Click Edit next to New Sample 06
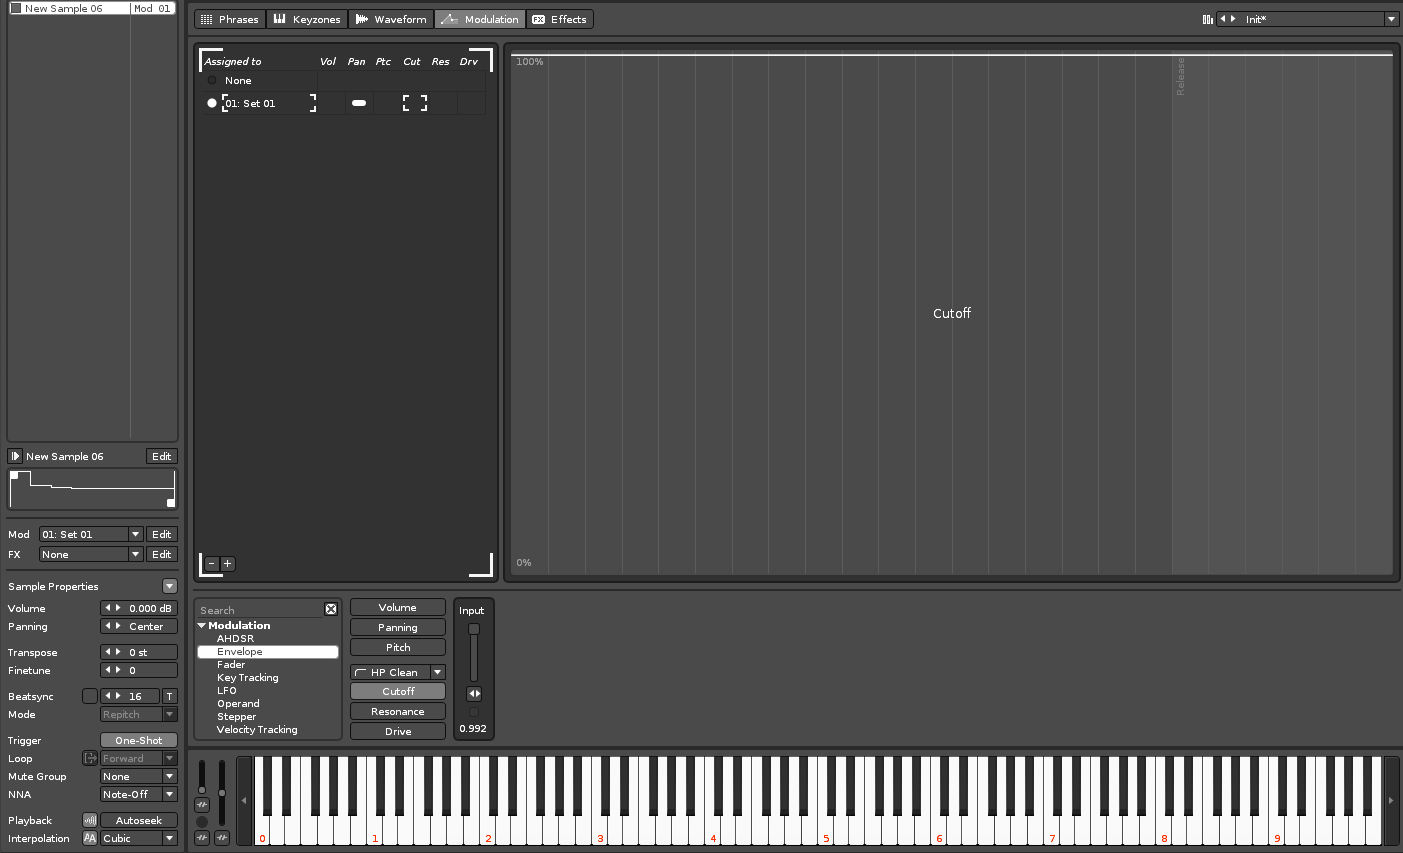Viewport: 1403px width, 853px height. click(x=161, y=457)
